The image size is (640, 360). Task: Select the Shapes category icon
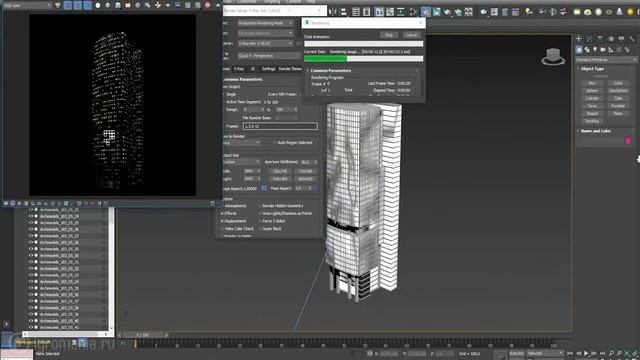(587, 50)
